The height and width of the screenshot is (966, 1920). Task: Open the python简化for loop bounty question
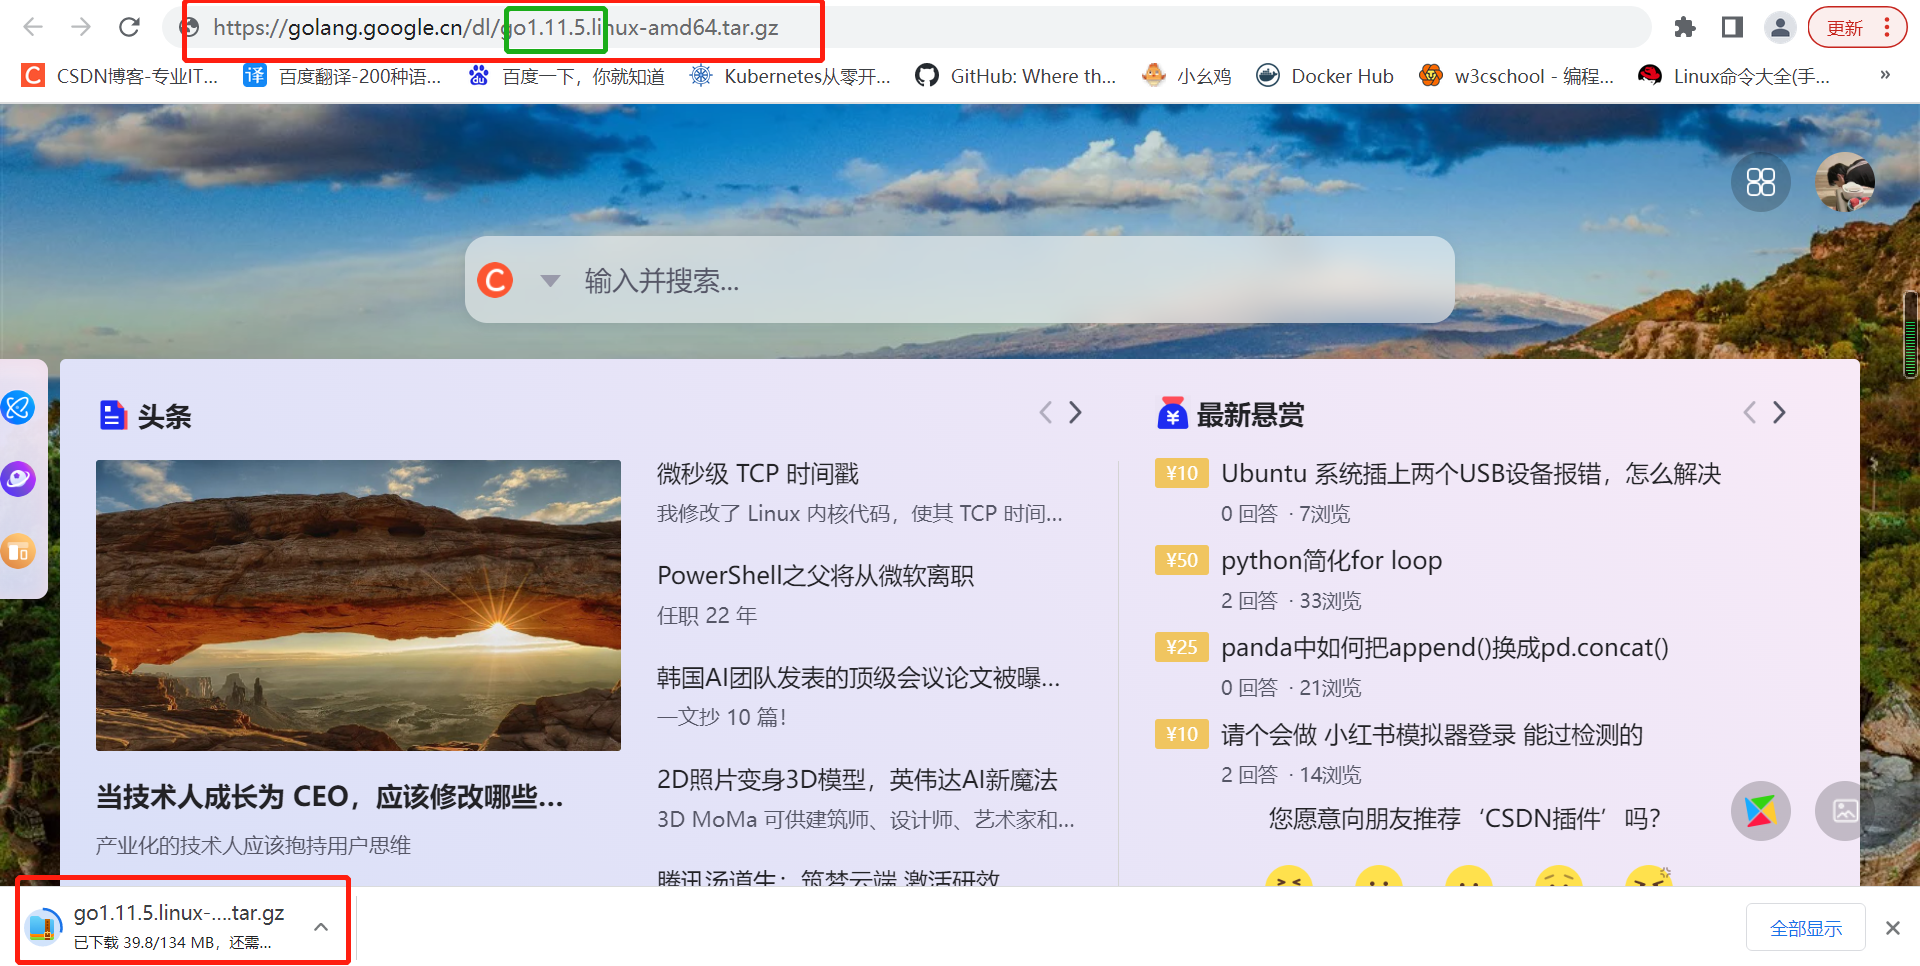point(1331,560)
